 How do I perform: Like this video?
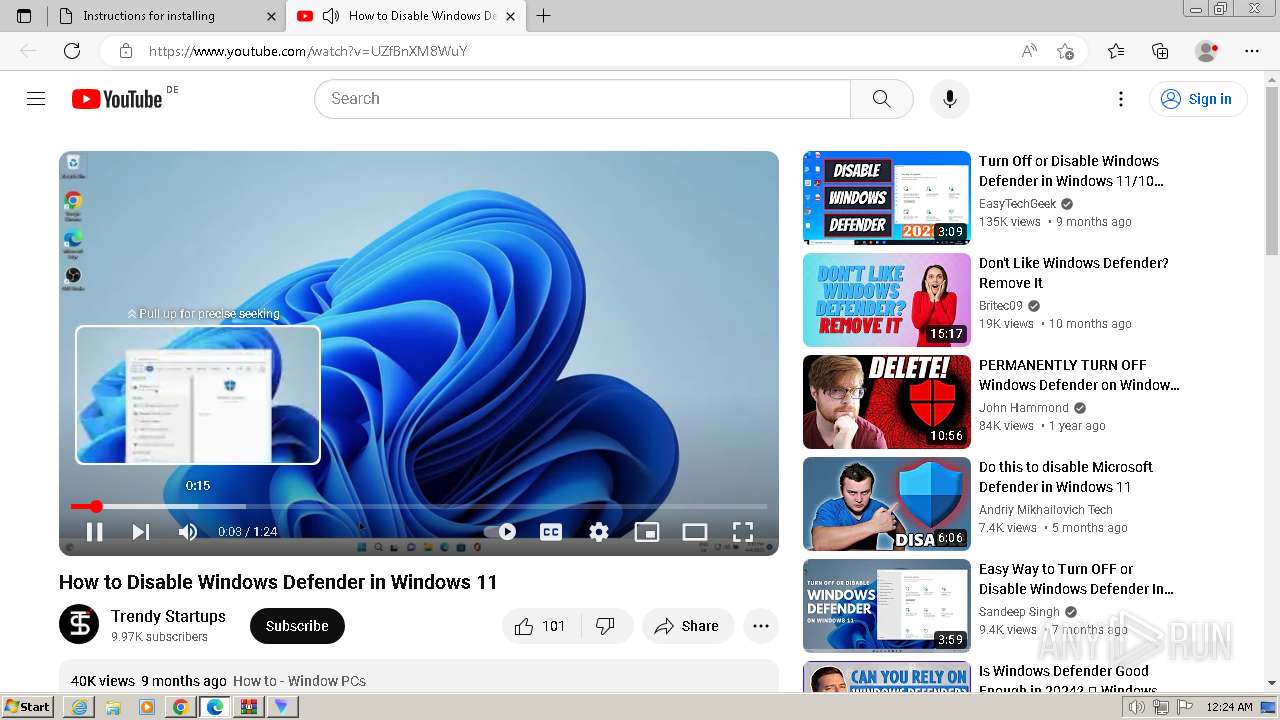click(x=540, y=626)
